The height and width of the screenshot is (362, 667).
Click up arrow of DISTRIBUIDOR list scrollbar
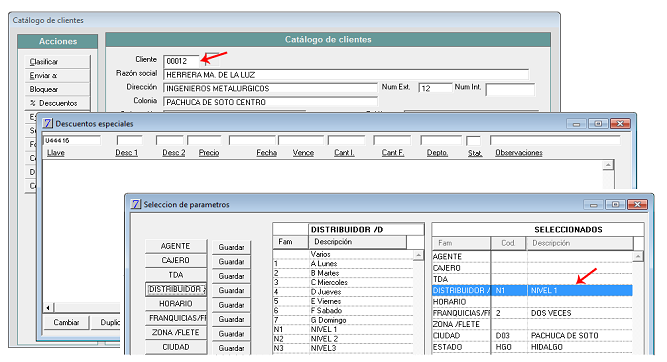(419, 255)
